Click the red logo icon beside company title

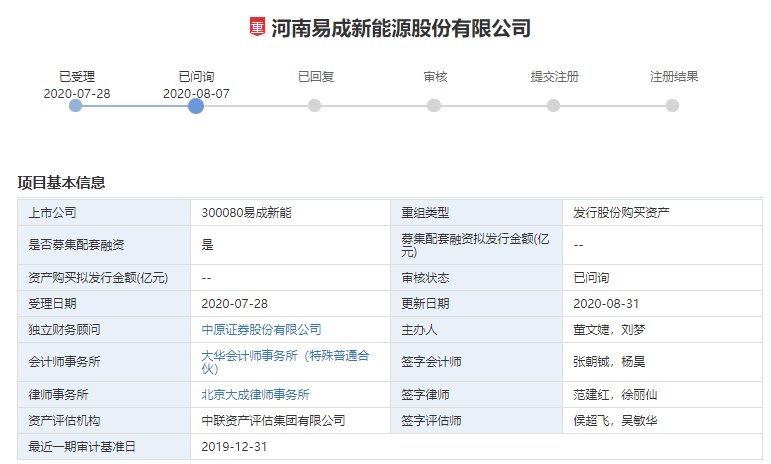(x=257, y=27)
